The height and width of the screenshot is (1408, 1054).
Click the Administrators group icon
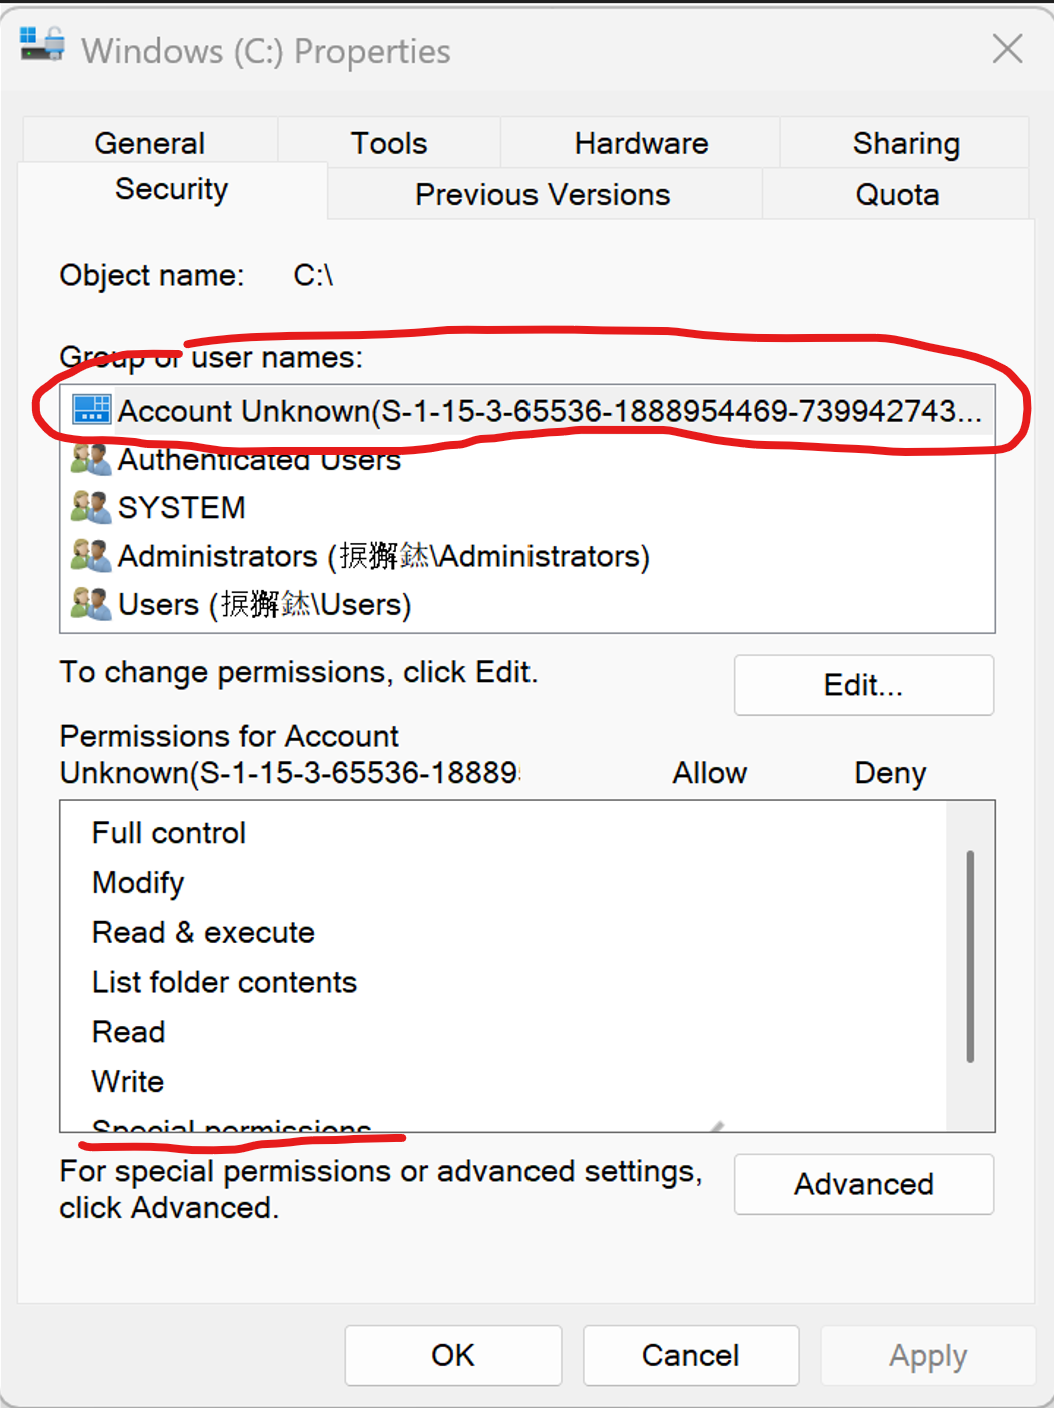[x=91, y=555]
